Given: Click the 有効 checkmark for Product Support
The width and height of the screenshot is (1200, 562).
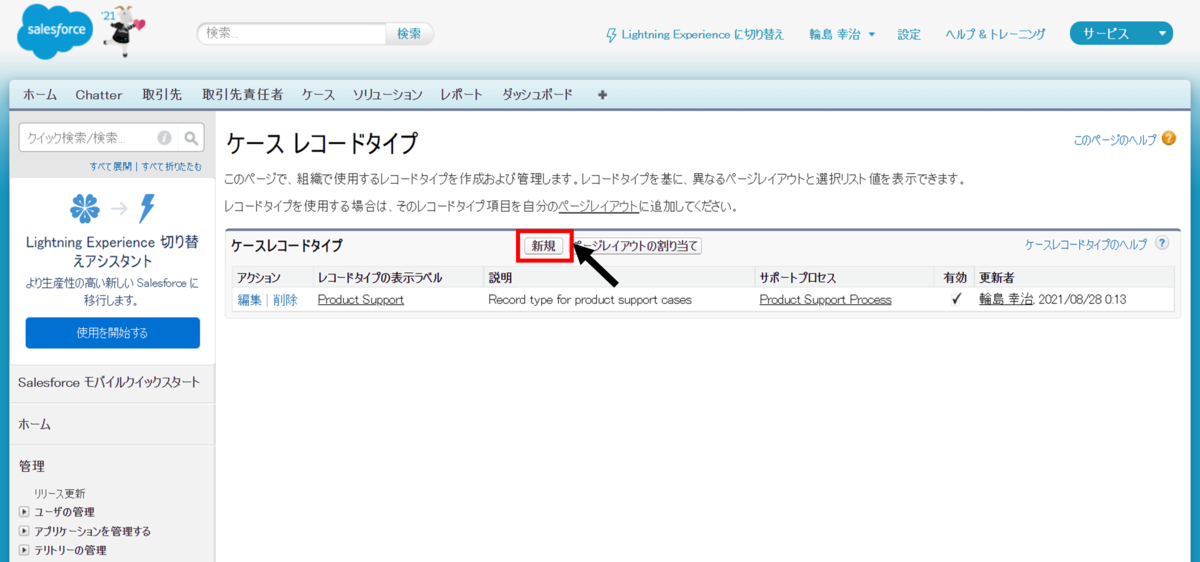Looking at the screenshot, I should [956, 299].
